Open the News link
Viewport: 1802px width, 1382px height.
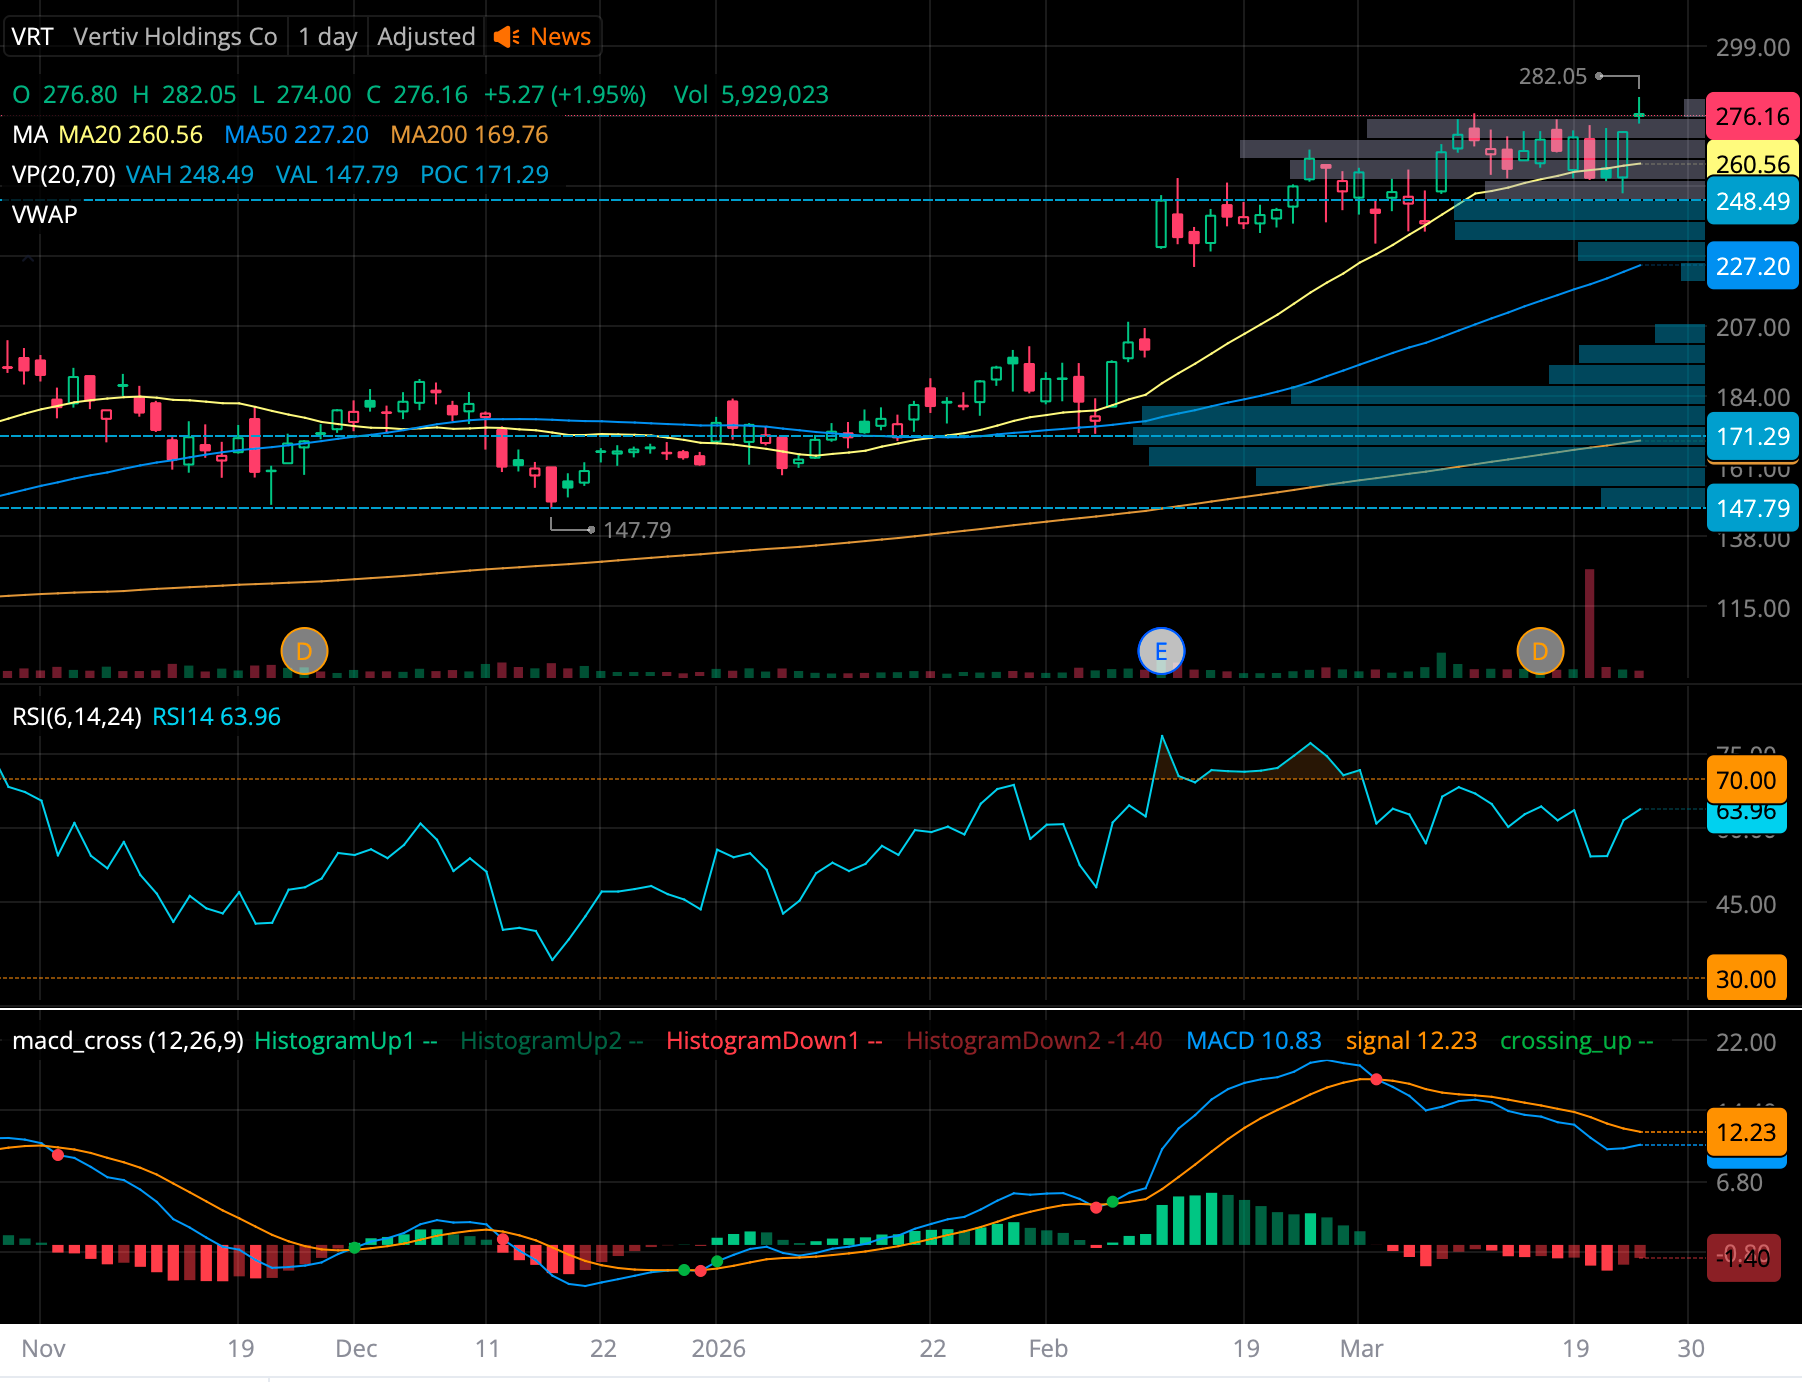click(560, 37)
